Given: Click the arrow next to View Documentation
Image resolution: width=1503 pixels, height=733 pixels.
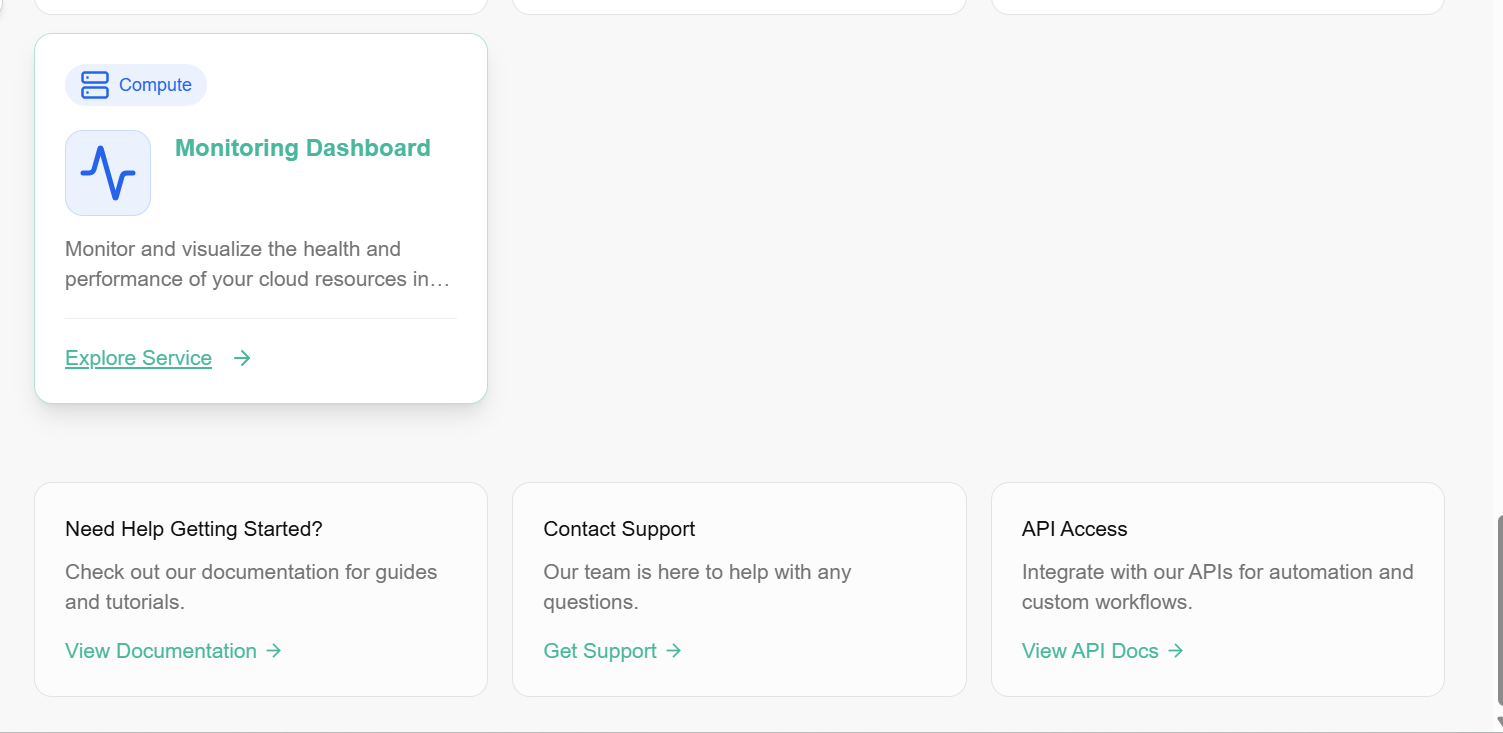Looking at the screenshot, I should point(274,651).
